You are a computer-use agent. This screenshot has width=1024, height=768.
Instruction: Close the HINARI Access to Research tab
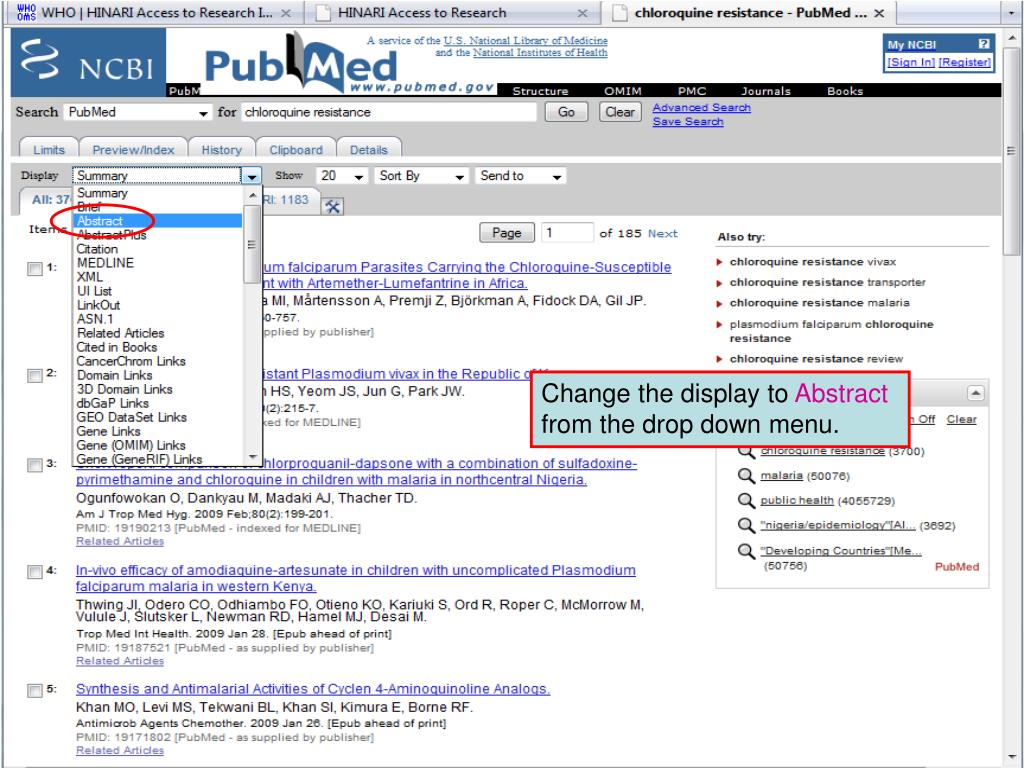[583, 13]
